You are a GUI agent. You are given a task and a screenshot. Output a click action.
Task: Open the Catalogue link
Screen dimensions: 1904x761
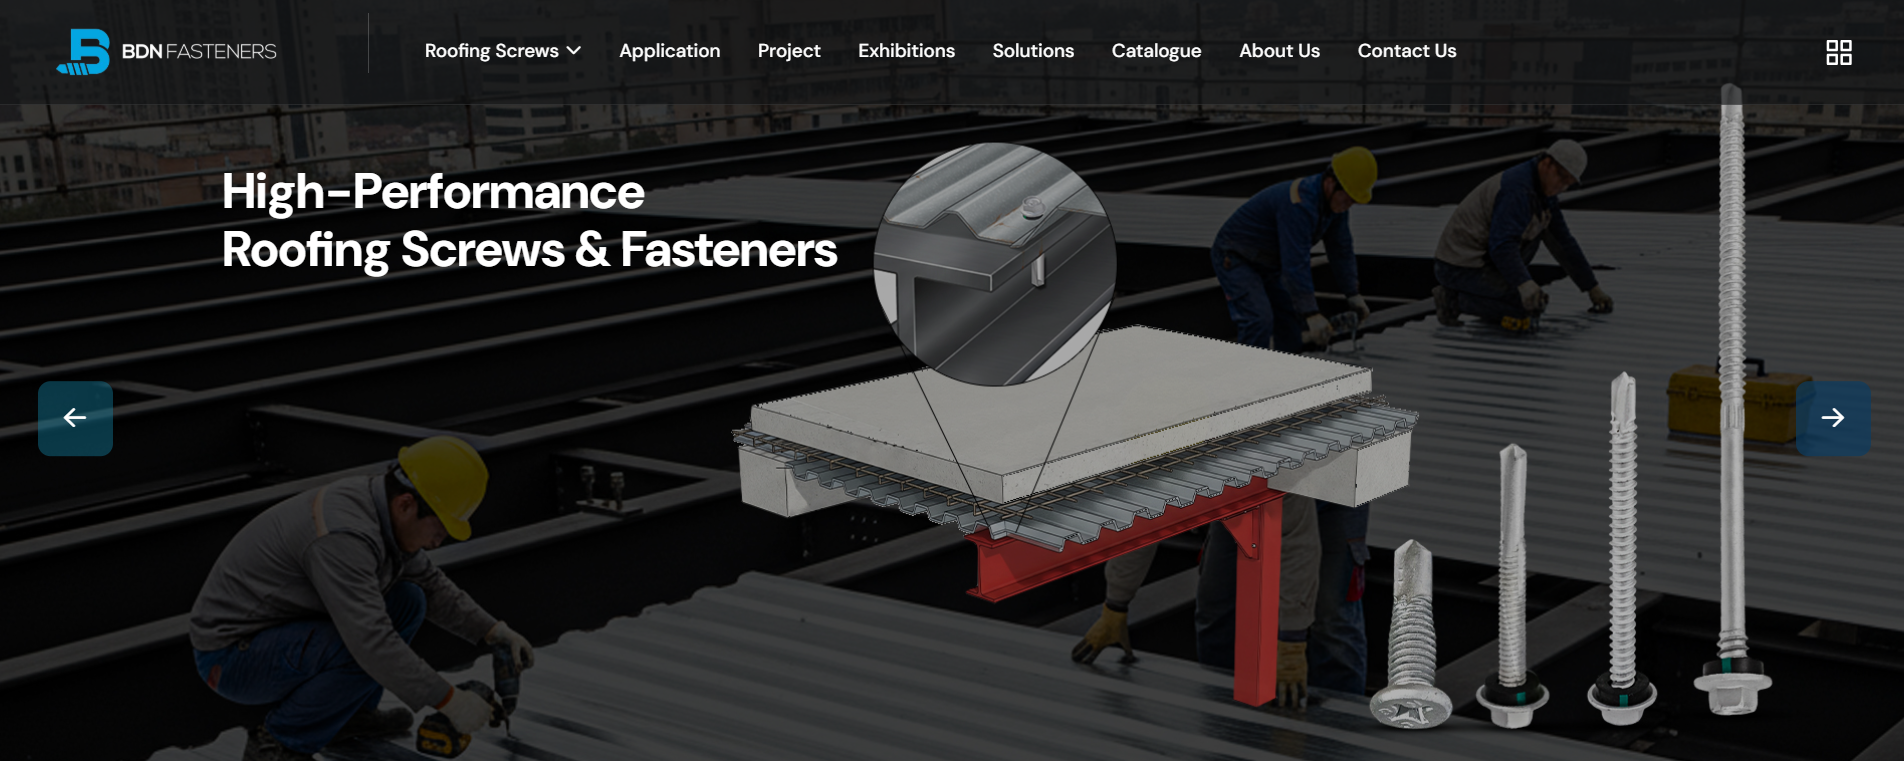pyautogui.click(x=1156, y=51)
